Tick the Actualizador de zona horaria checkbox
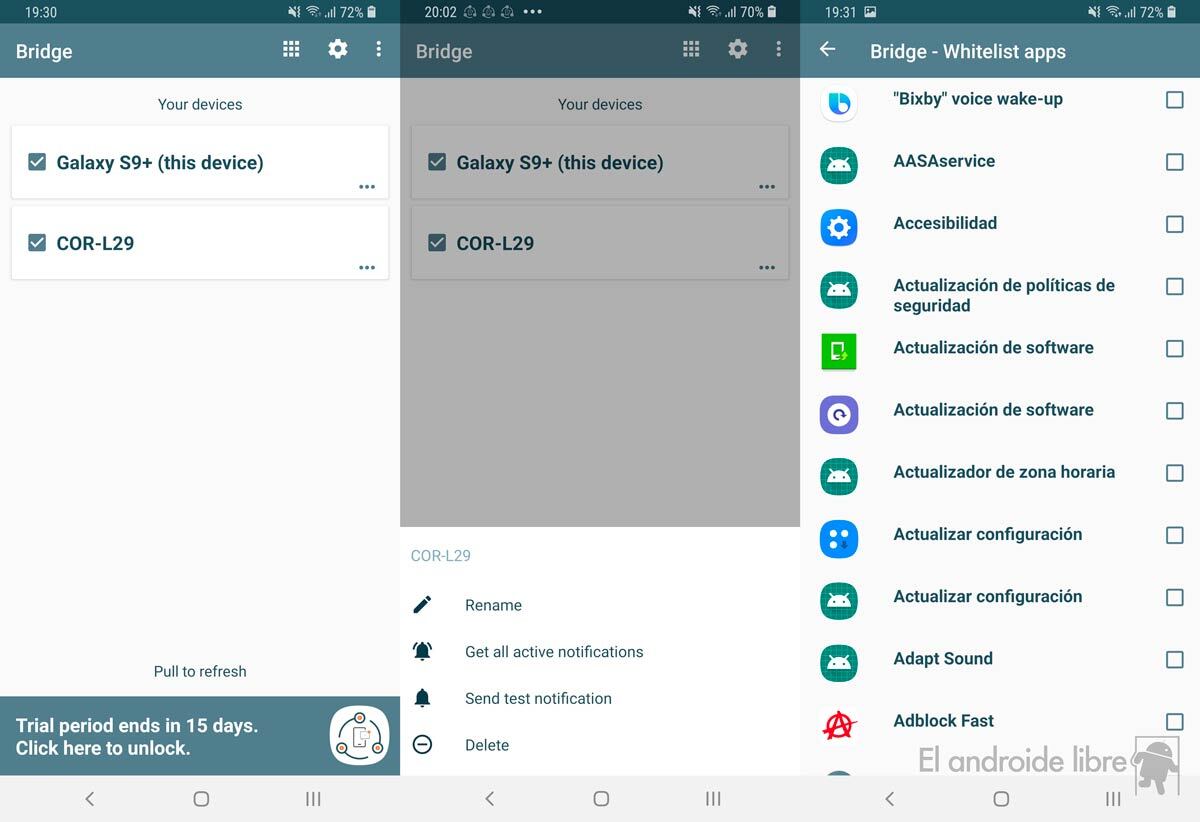The height and width of the screenshot is (822, 1200). (x=1174, y=473)
